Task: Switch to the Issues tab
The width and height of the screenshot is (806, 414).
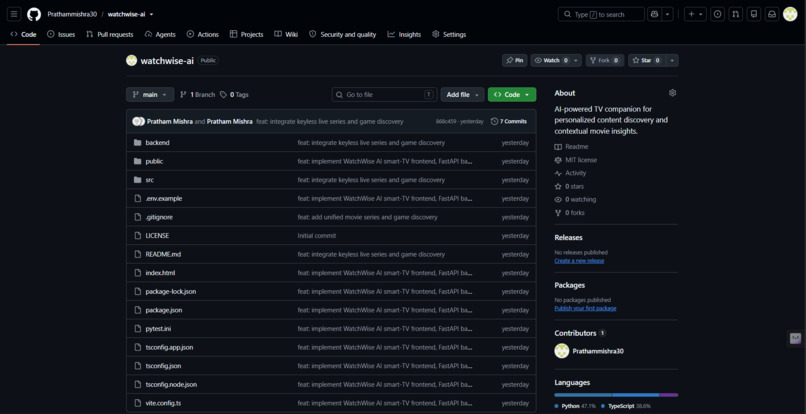Action: pos(61,34)
